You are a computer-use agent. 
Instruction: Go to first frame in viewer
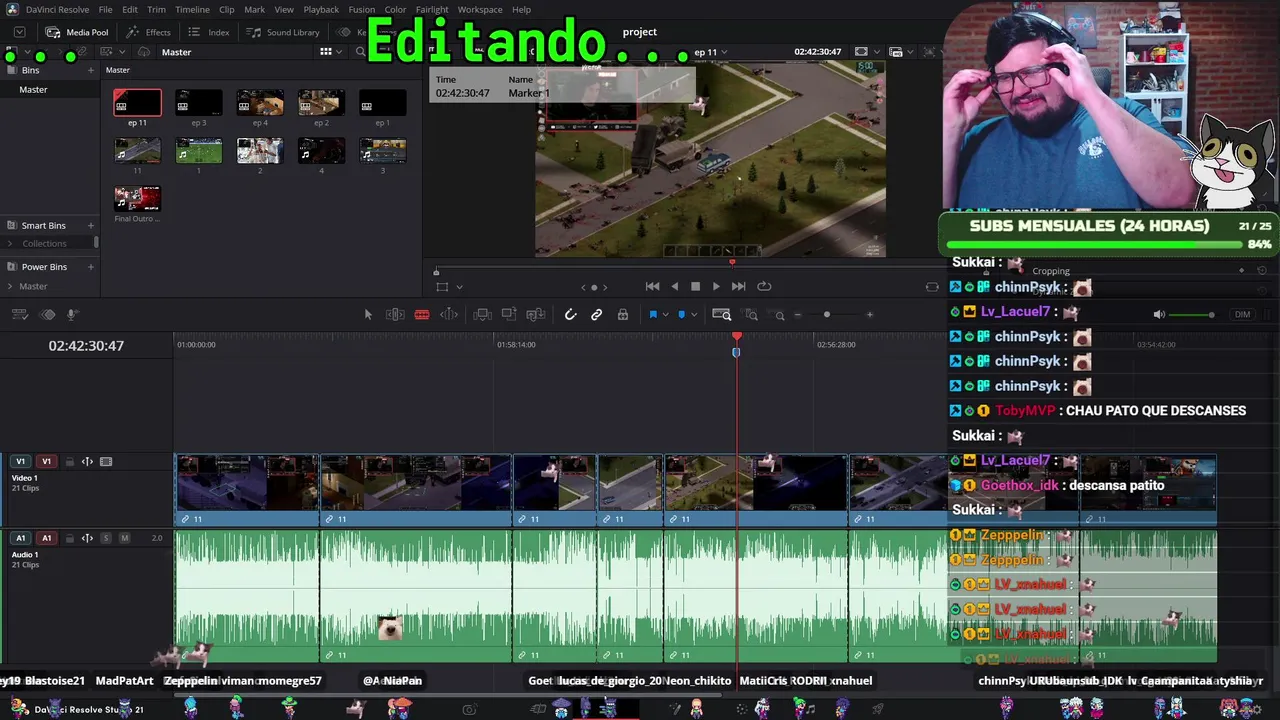652,286
